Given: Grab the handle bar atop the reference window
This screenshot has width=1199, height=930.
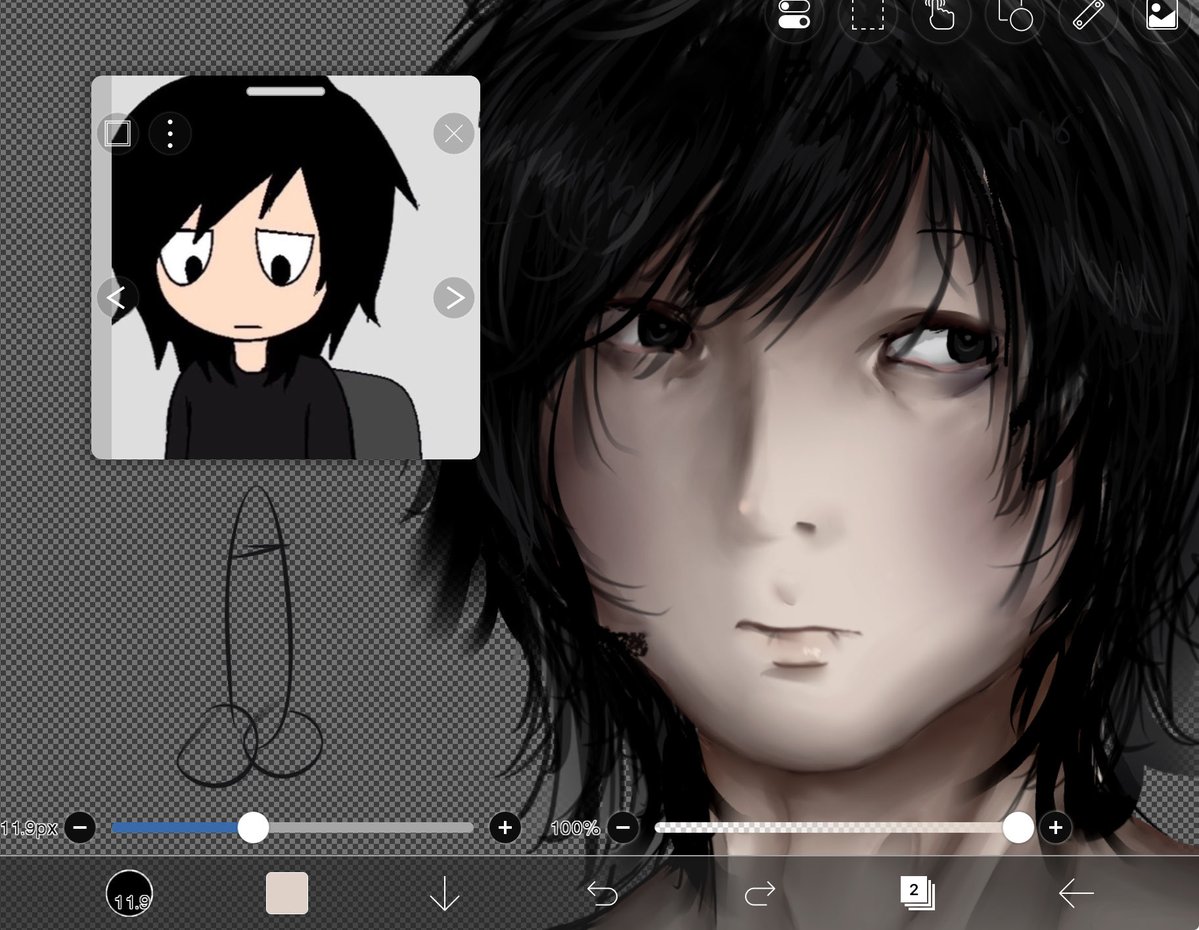Looking at the screenshot, I should [x=286, y=91].
